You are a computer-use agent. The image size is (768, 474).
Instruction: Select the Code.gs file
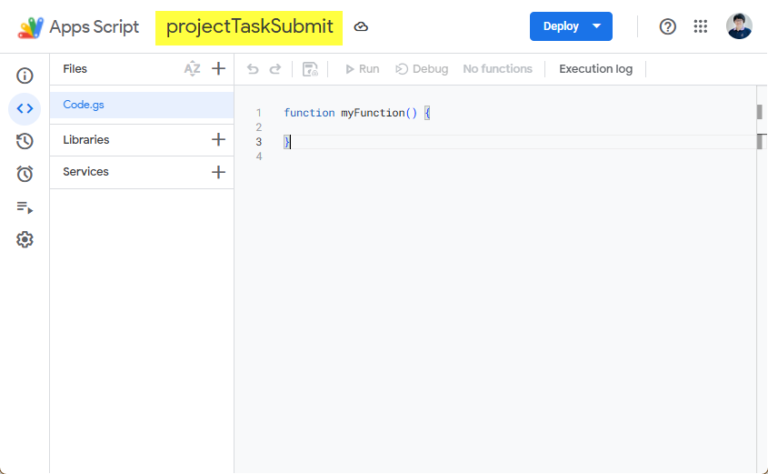[x=142, y=105]
